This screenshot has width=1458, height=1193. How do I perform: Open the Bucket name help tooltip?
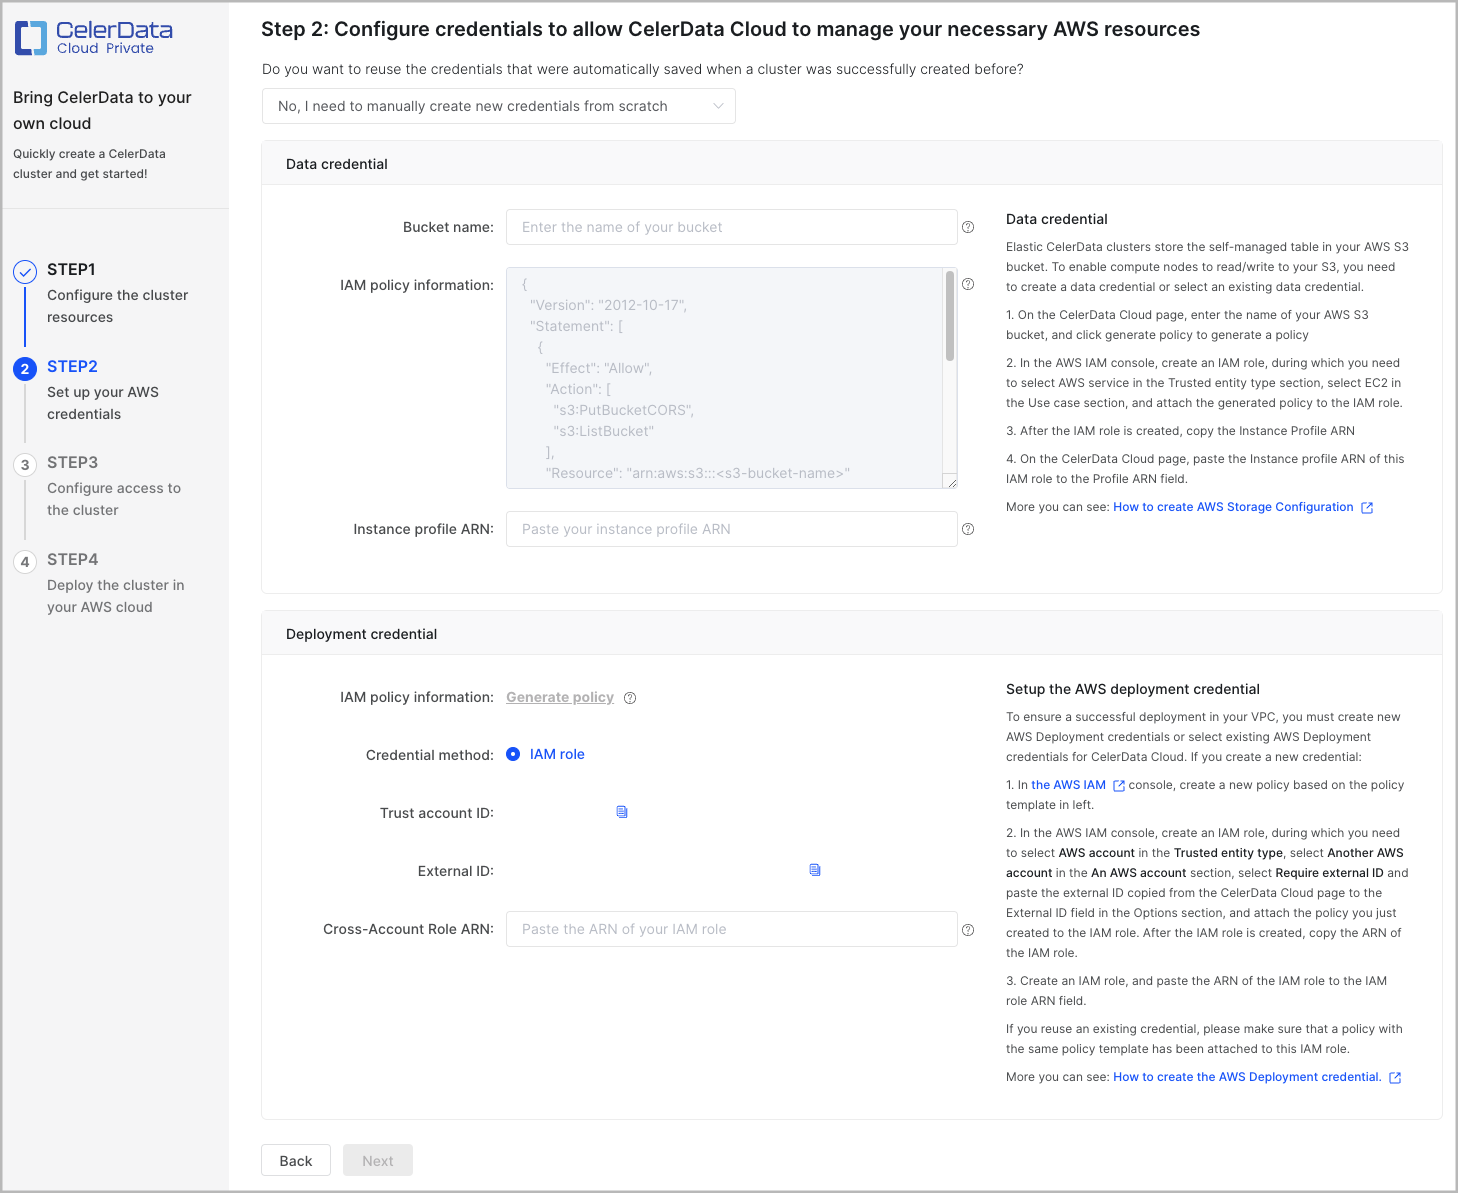pyautogui.click(x=967, y=227)
